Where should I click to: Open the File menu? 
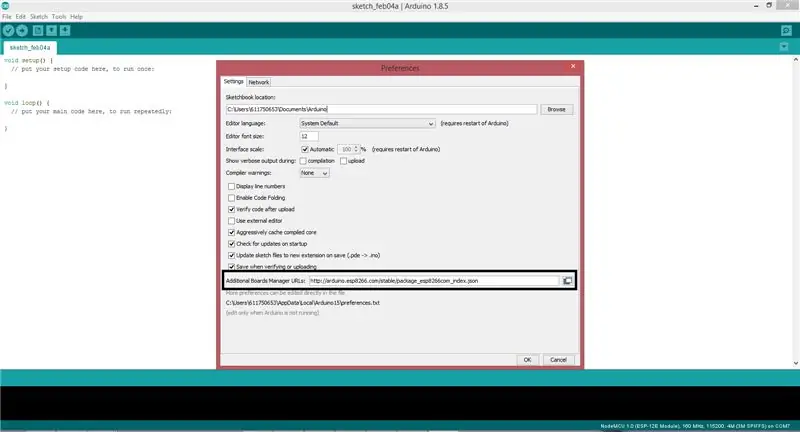7,17
